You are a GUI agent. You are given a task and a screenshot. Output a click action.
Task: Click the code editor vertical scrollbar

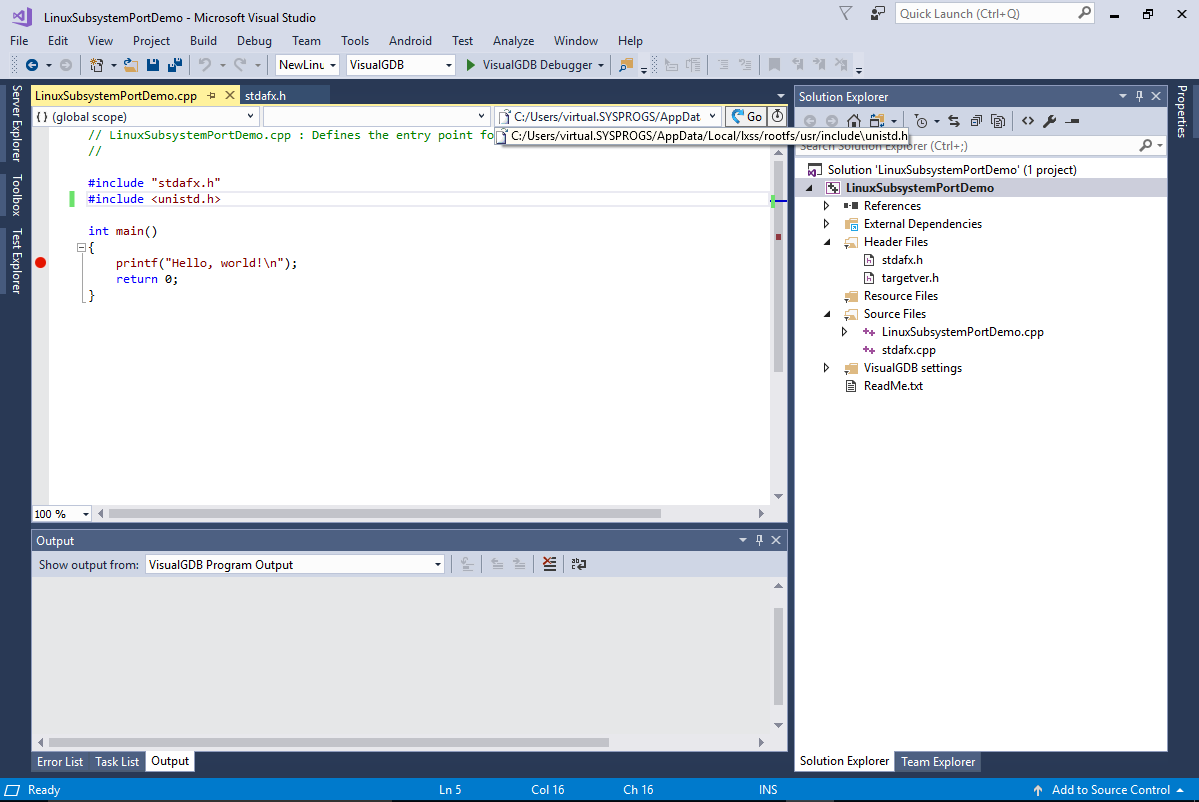tap(778, 265)
